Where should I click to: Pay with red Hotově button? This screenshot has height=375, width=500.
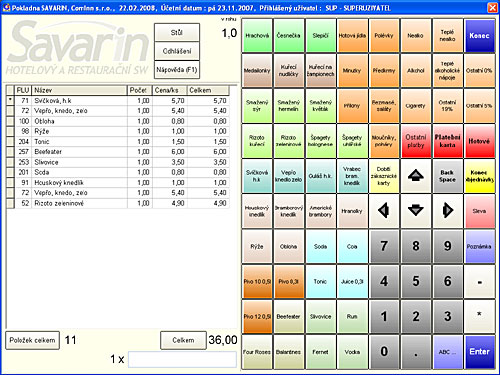point(479,141)
